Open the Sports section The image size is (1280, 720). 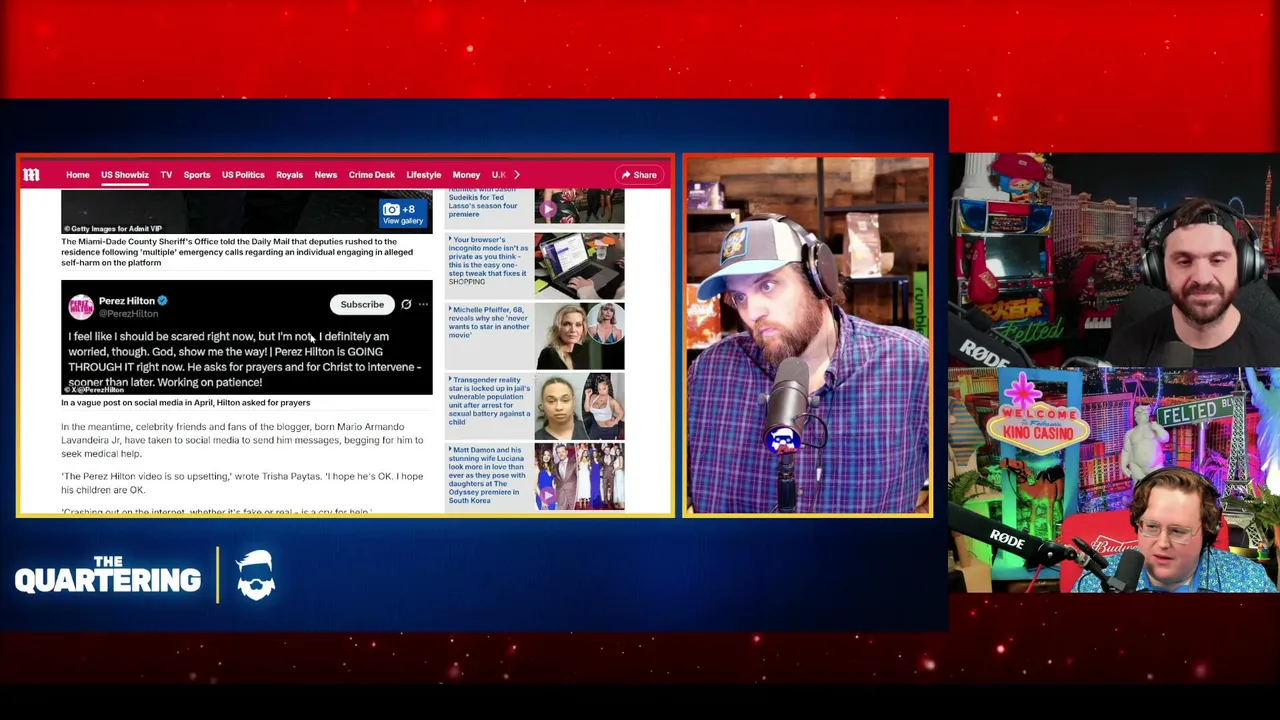click(x=197, y=175)
